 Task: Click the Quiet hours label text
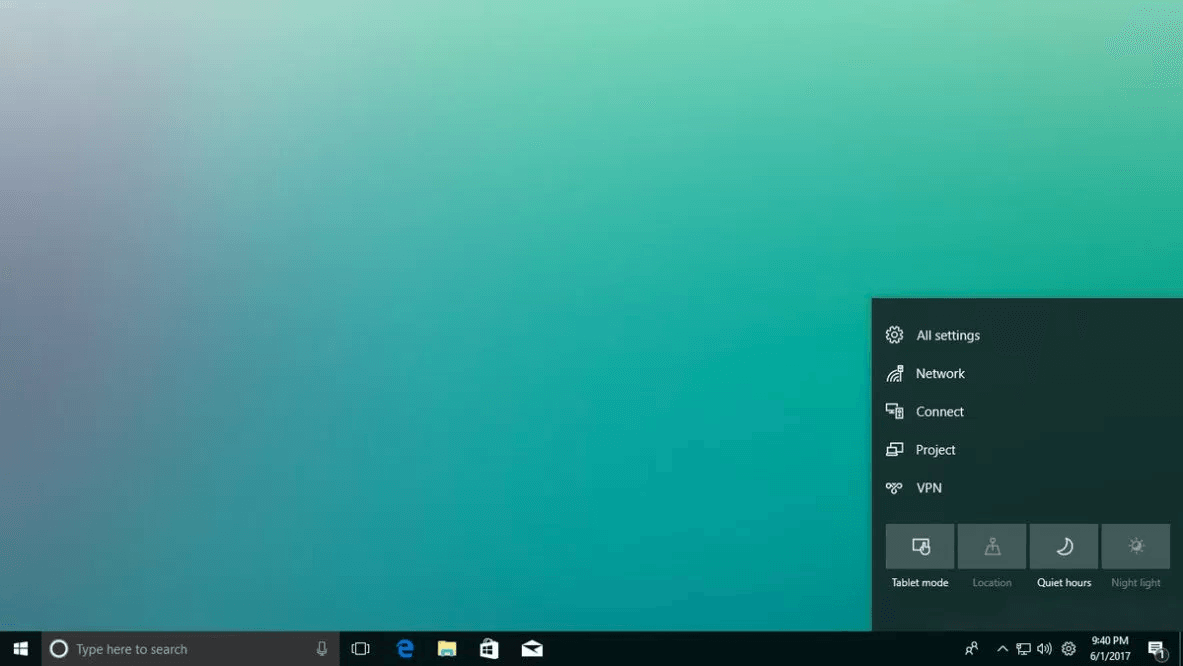1064,582
